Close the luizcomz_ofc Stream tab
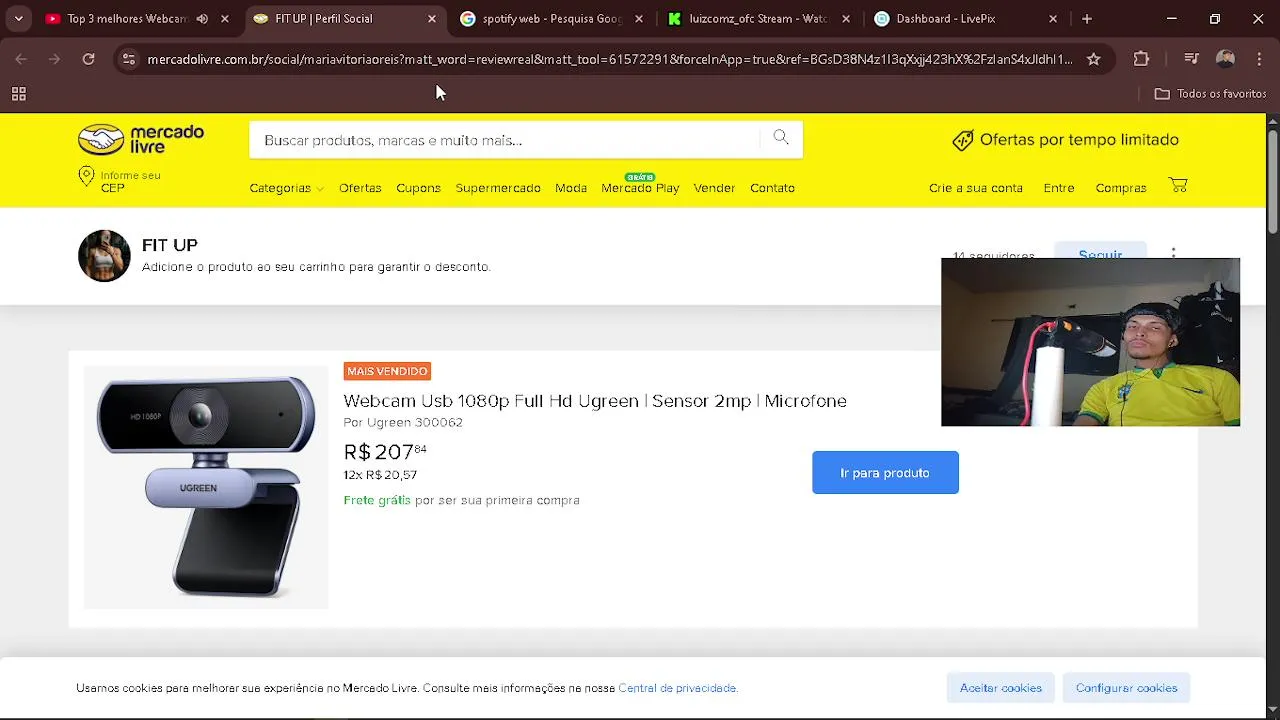 846,18
